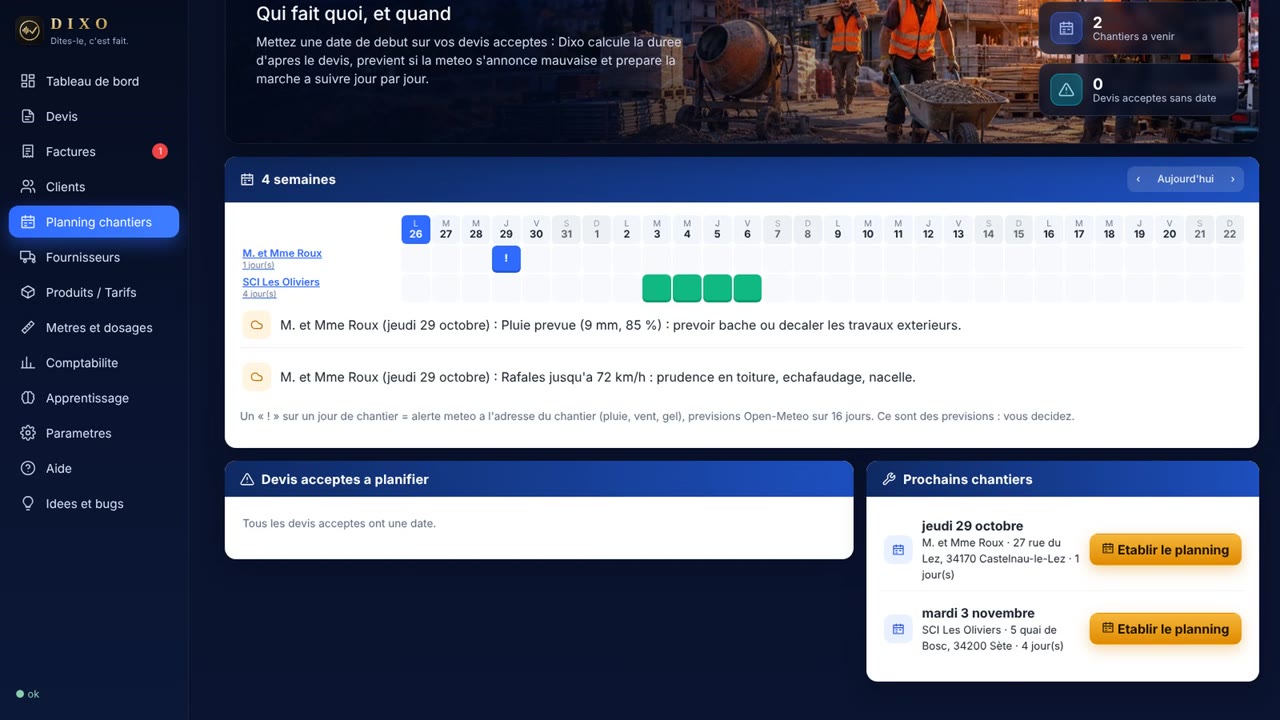
Task: Click the Aide question mark icon
Action: (x=28, y=468)
